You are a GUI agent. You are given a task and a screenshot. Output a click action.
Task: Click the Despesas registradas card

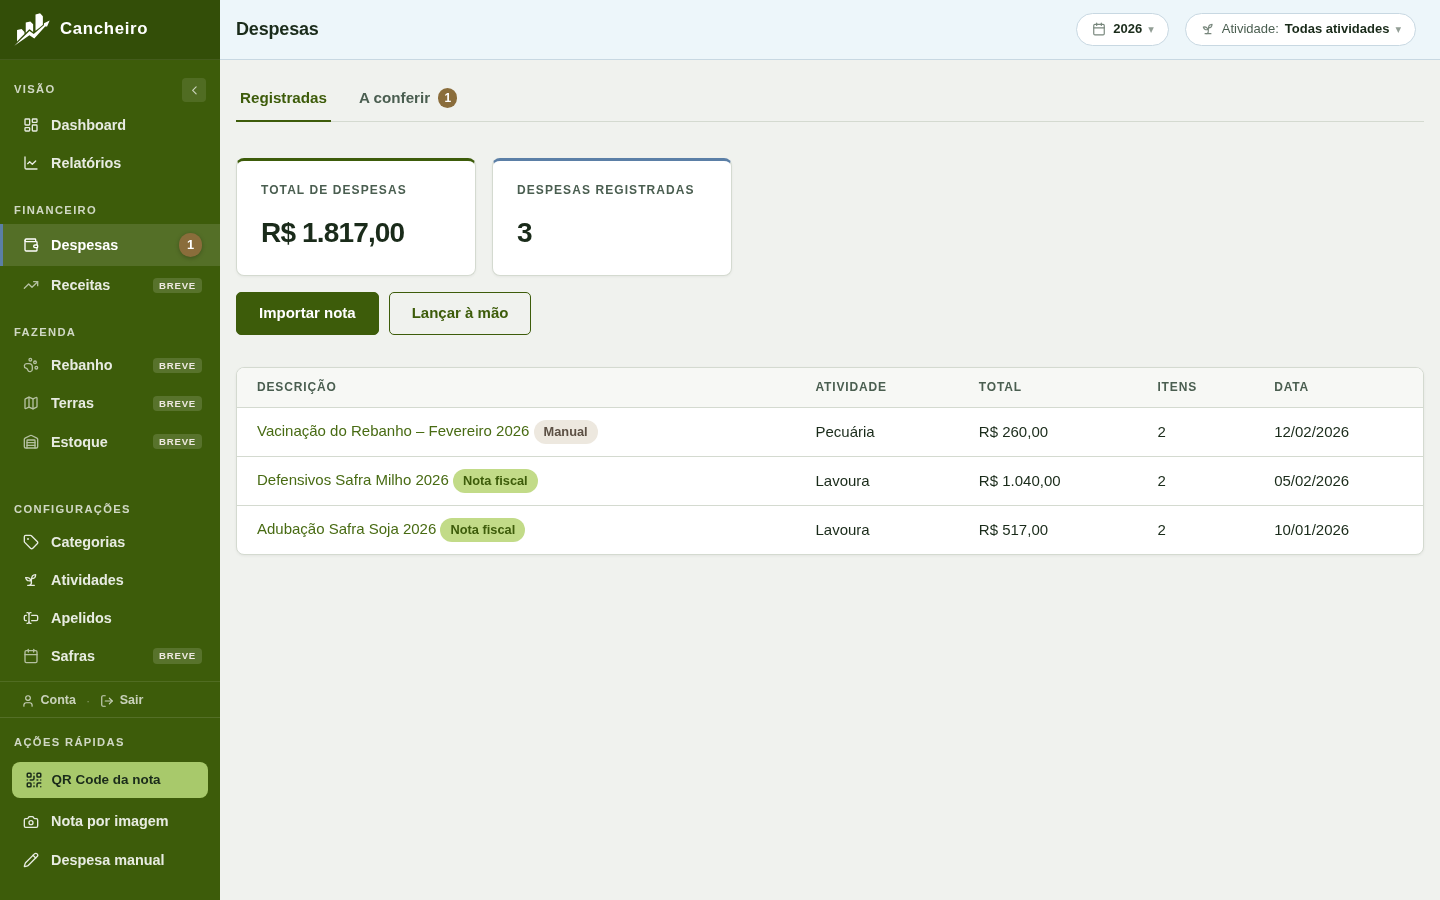(x=612, y=217)
